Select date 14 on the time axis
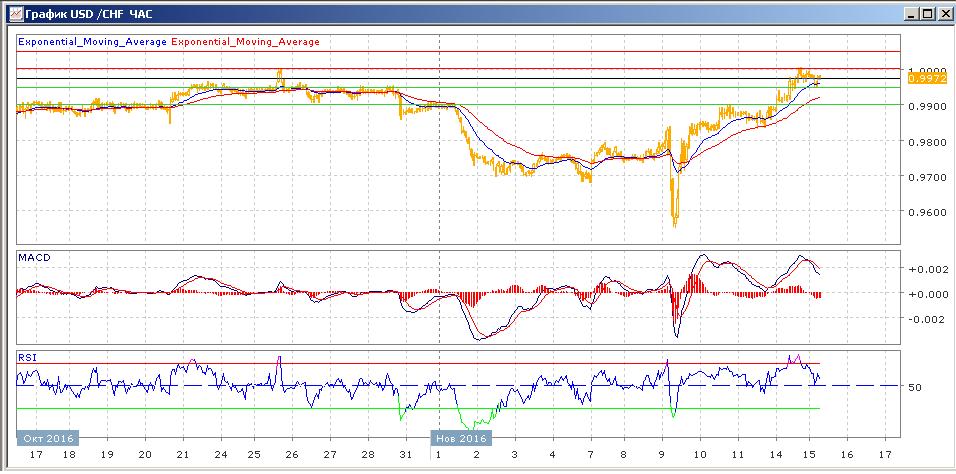The image size is (956, 474). tap(776, 455)
